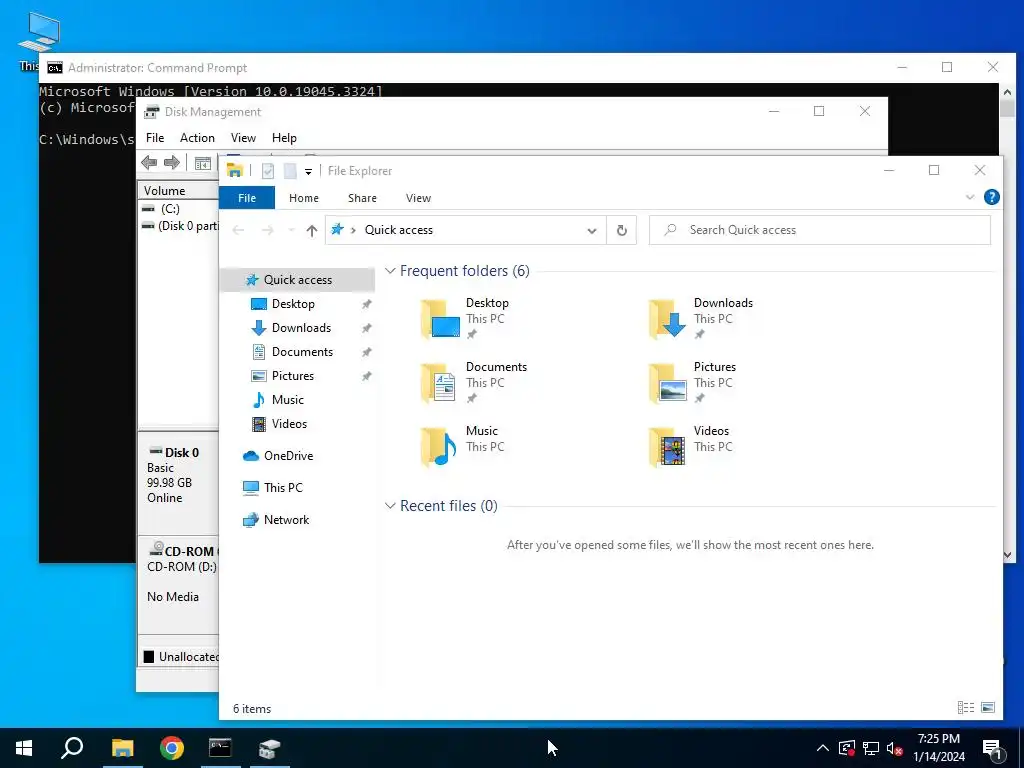Open the recent locations dropdown arrow
This screenshot has height=768, width=1024.
point(291,230)
